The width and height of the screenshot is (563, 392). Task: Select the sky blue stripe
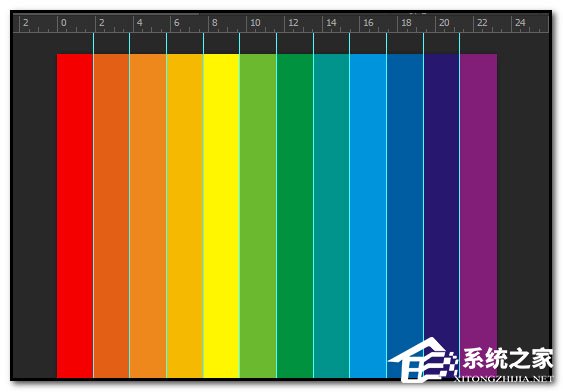pyautogui.click(x=368, y=215)
